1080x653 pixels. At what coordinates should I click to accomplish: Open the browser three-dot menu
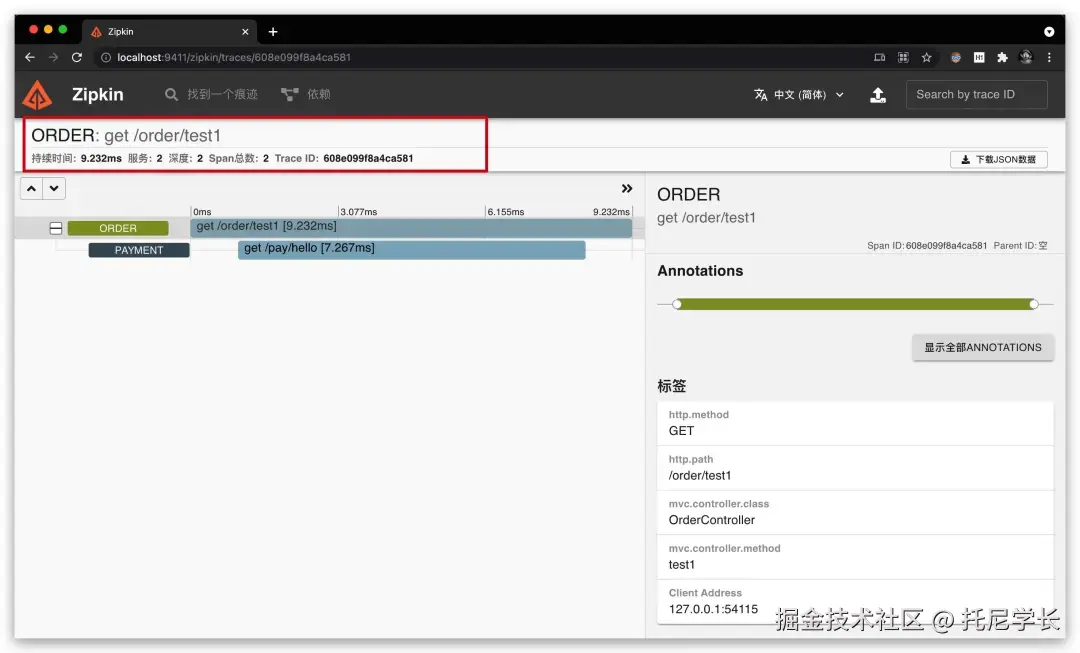[x=1049, y=57]
